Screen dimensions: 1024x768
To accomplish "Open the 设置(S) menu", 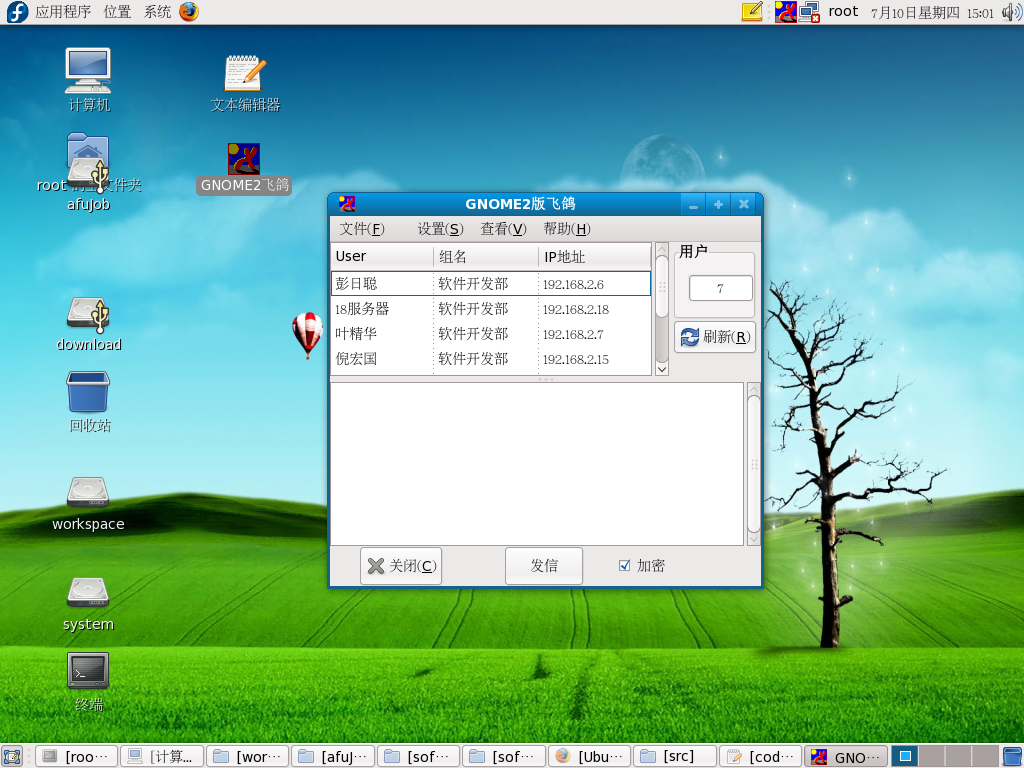I will (x=440, y=229).
